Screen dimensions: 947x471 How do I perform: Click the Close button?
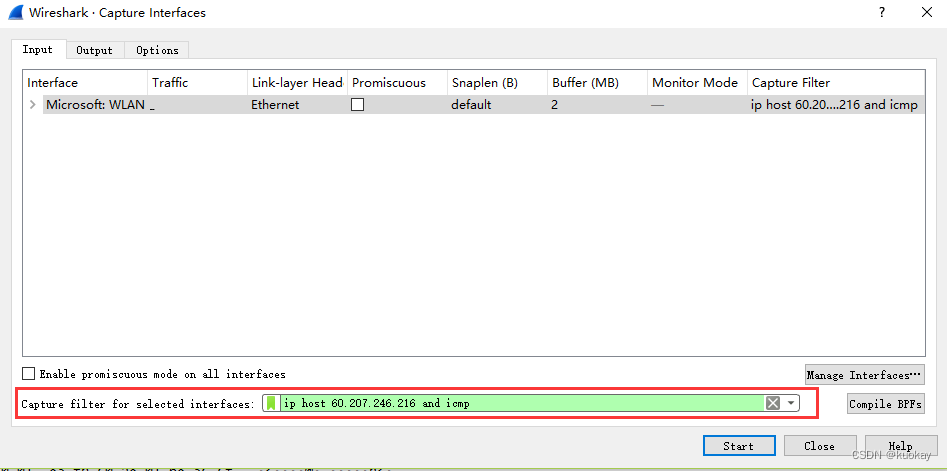[820, 446]
